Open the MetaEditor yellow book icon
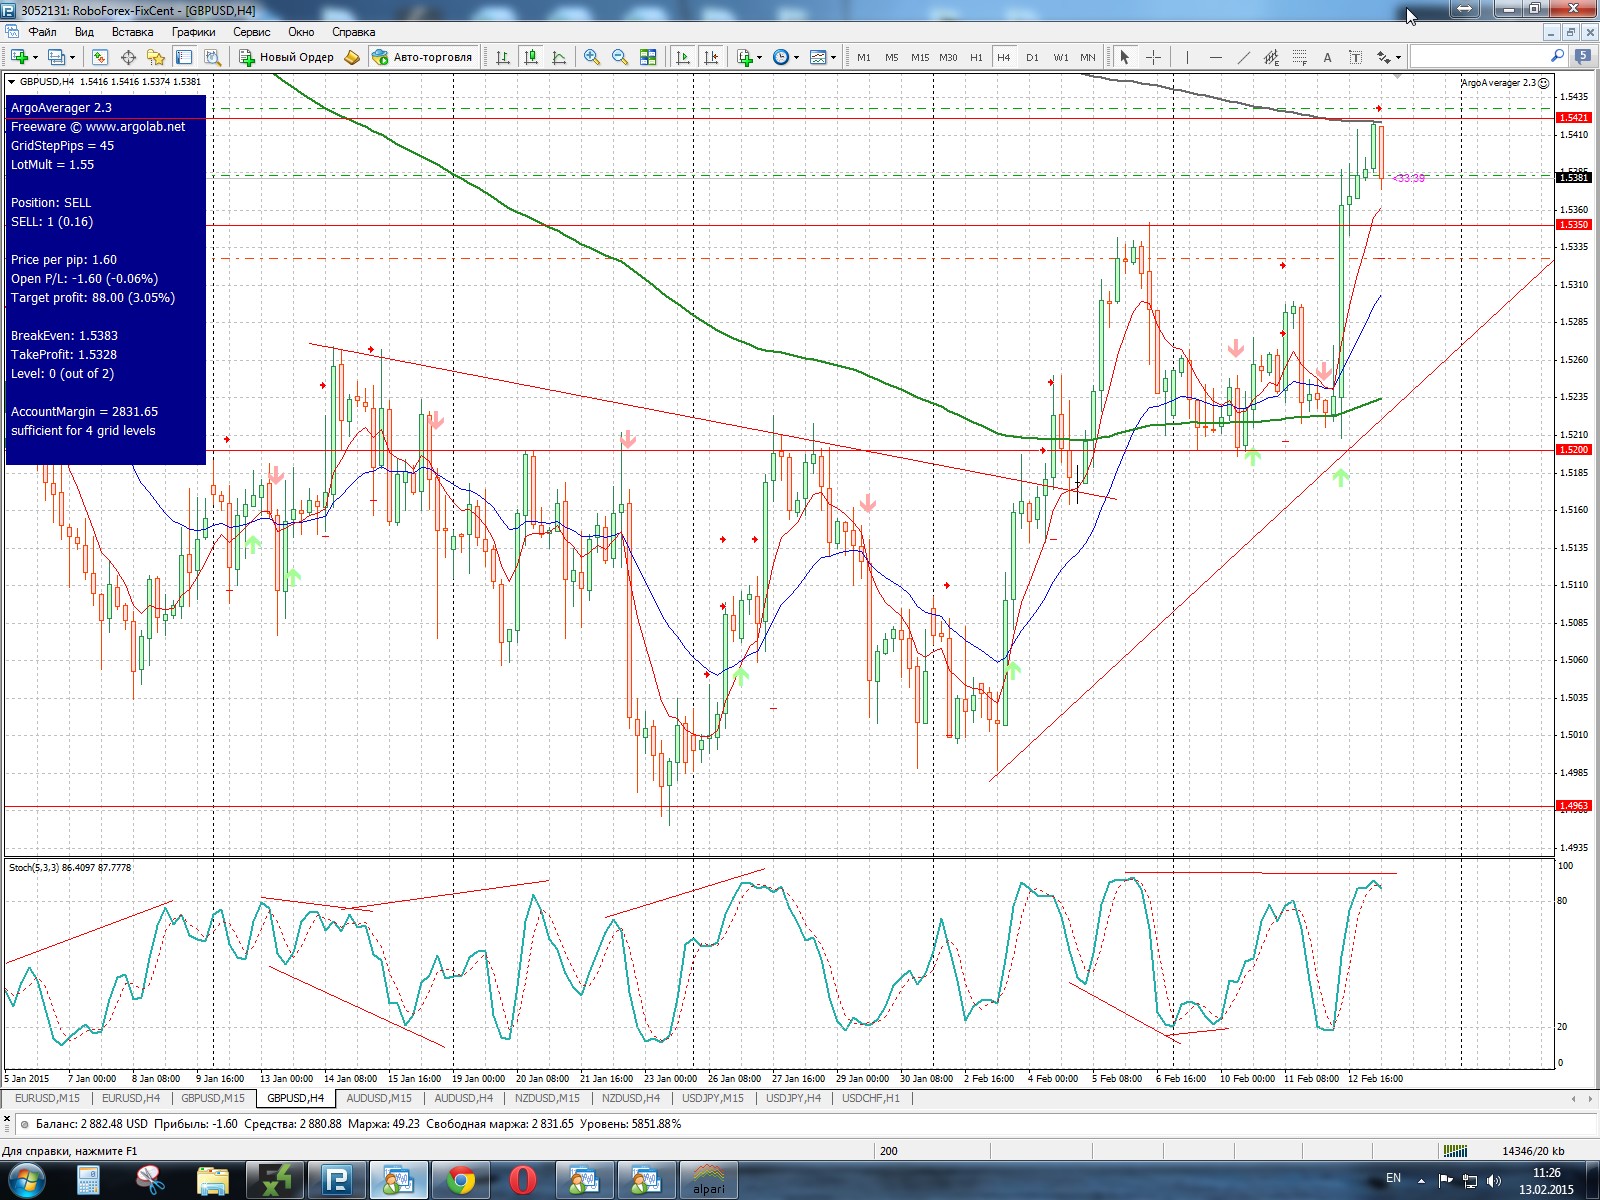1600x1200 pixels. coord(352,57)
